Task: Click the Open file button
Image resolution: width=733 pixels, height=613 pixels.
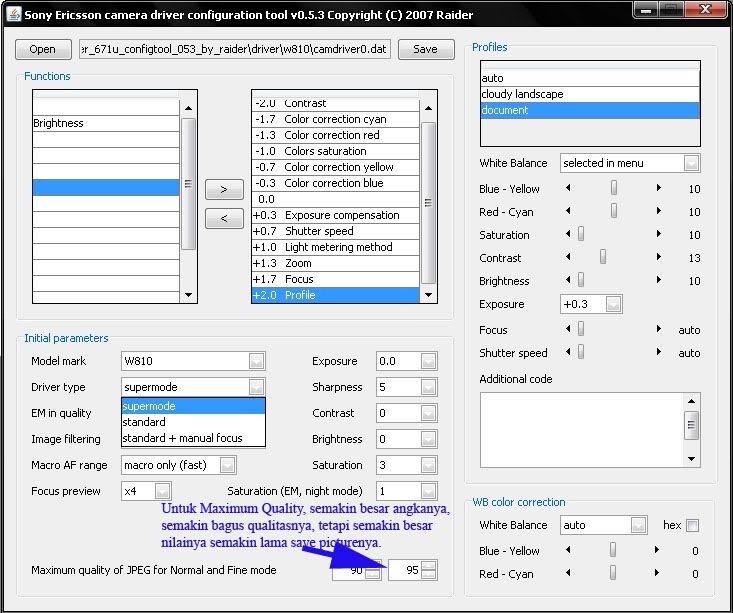Action: point(43,49)
